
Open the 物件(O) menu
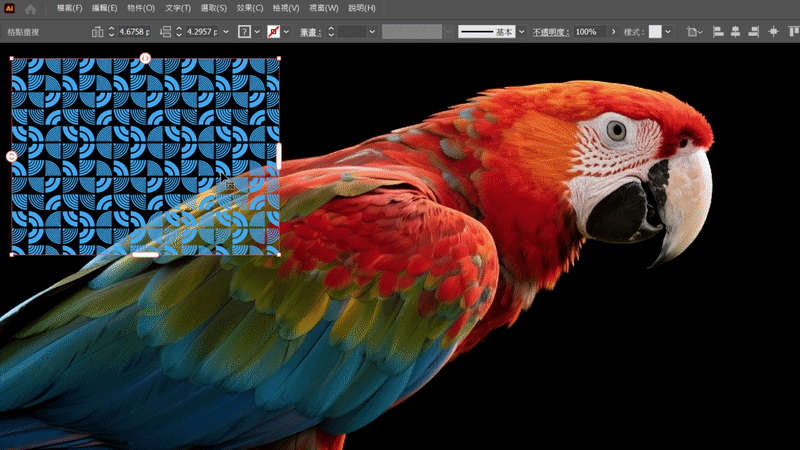(x=141, y=8)
